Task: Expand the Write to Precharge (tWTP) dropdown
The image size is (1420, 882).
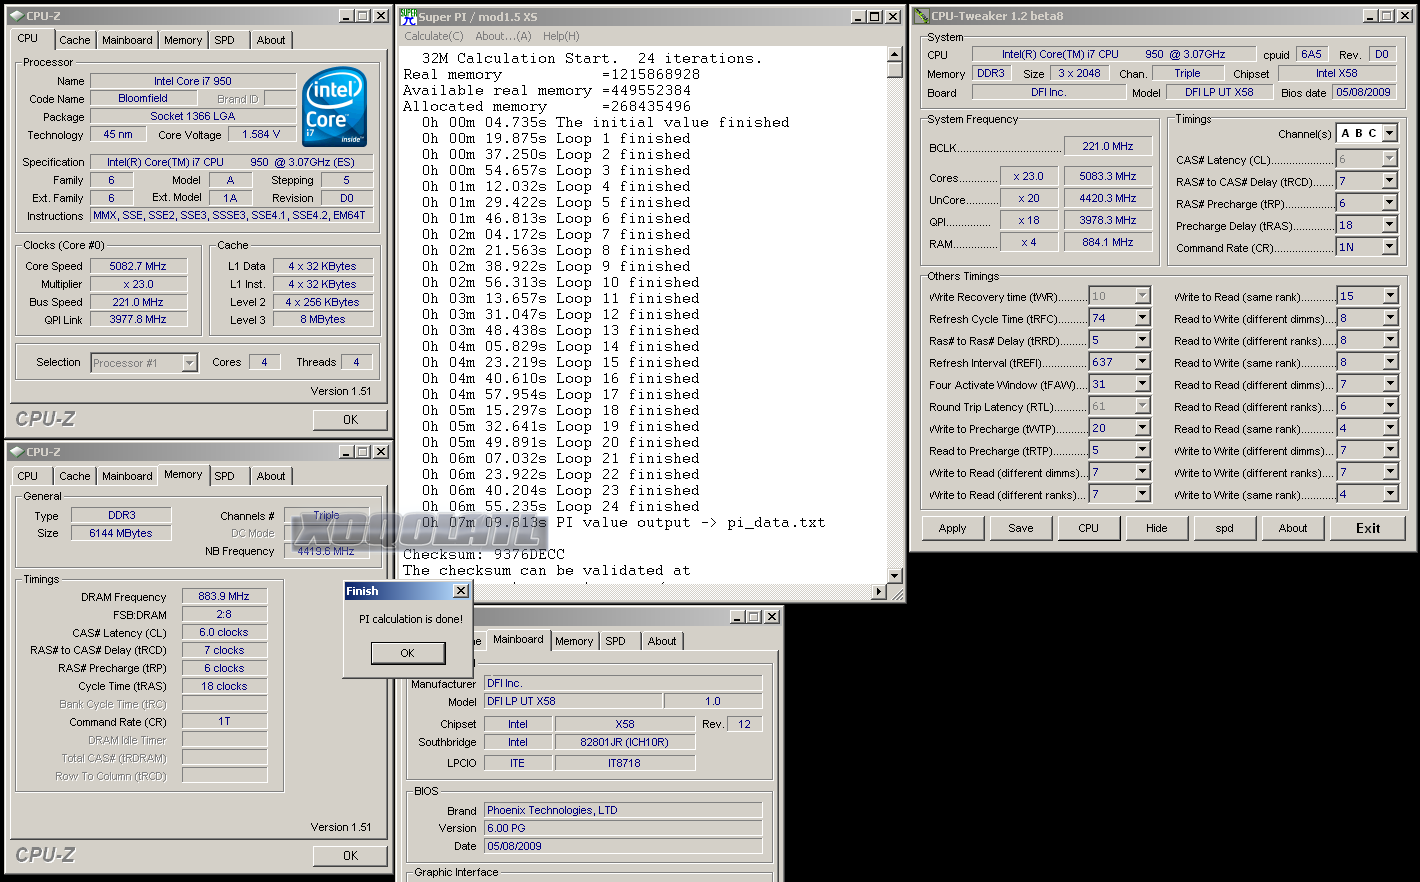Action: pos(1142,428)
